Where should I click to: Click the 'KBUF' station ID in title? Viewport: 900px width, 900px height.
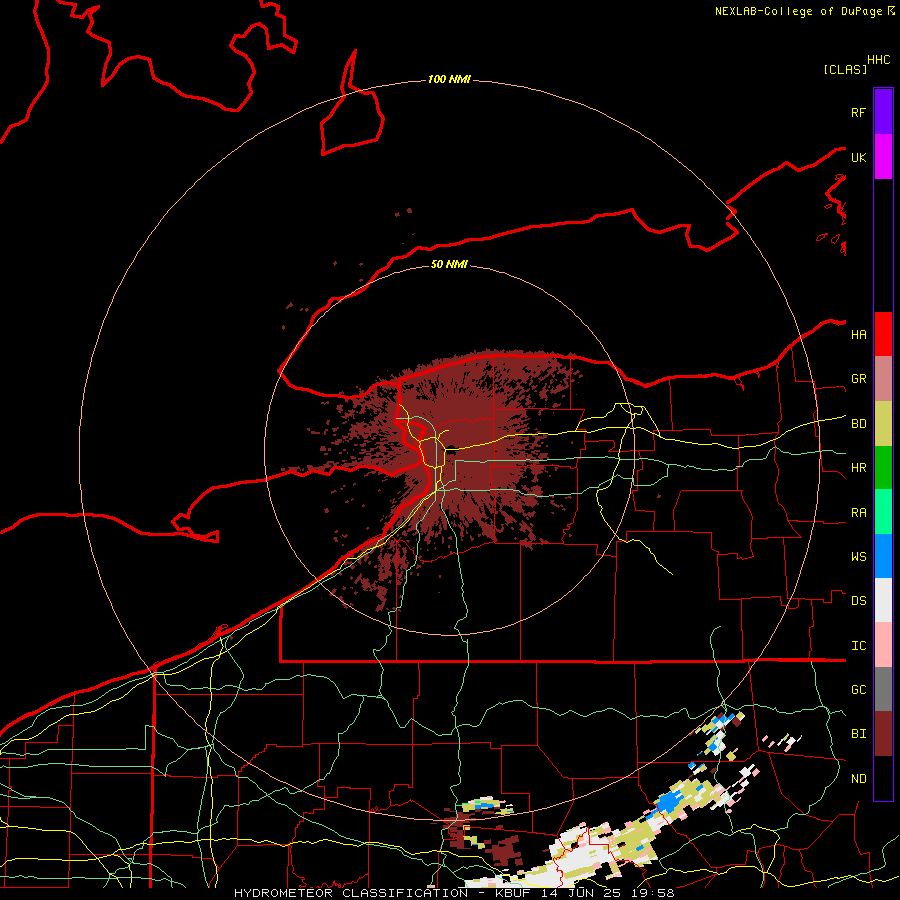coord(513,893)
